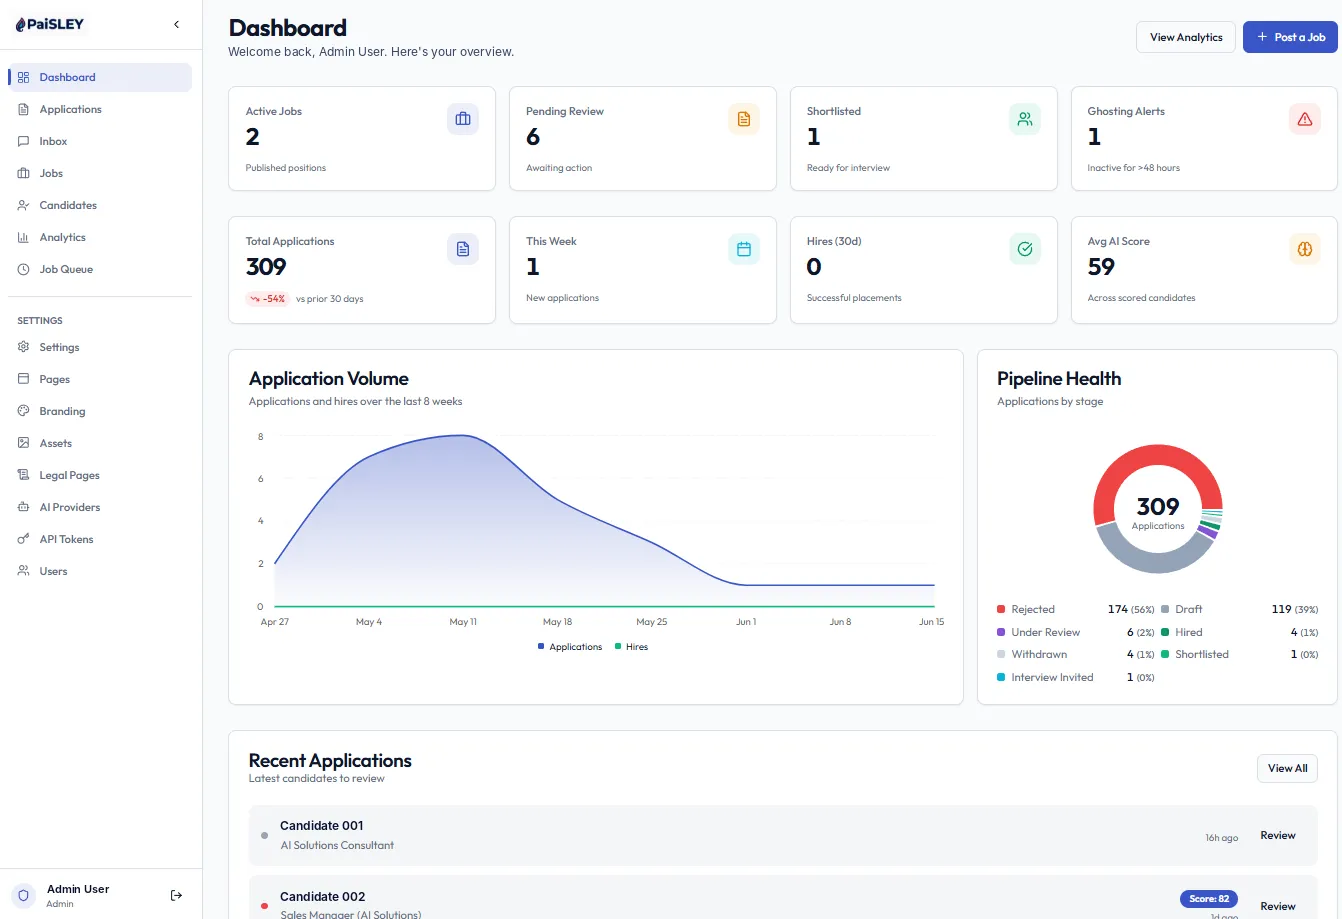The width and height of the screenshot is (1342, 919).
Task: Click the View Analytics button
Action: (x=1186, y=37)
